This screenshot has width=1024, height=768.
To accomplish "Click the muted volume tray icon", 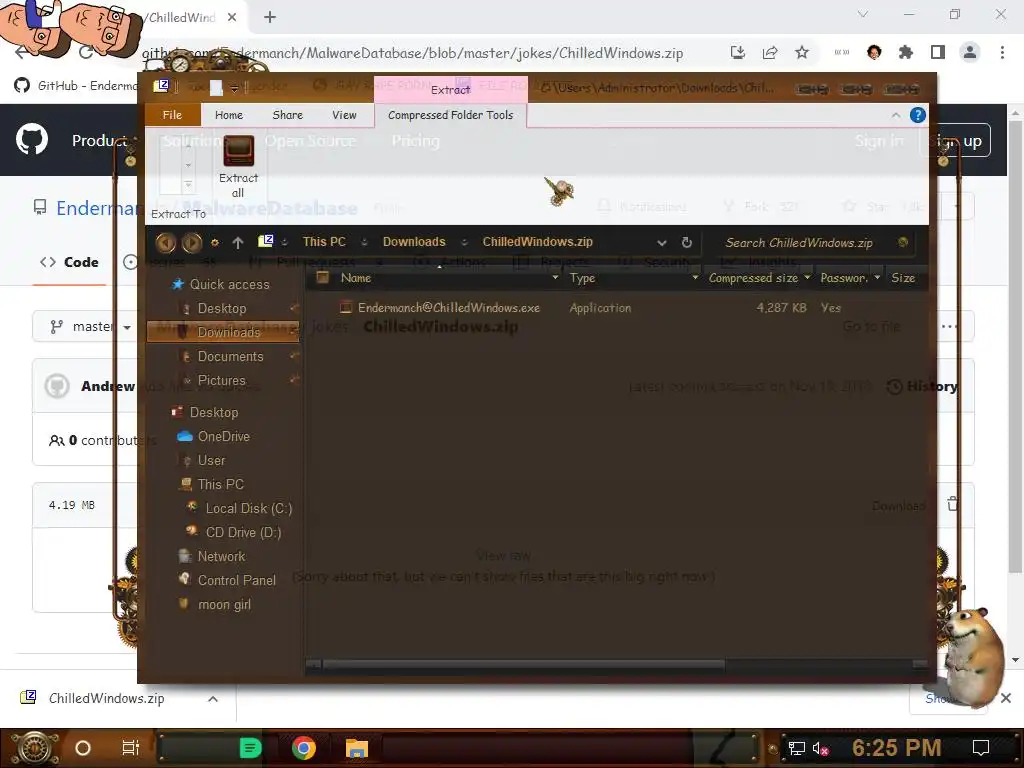I will pos(820,748).
